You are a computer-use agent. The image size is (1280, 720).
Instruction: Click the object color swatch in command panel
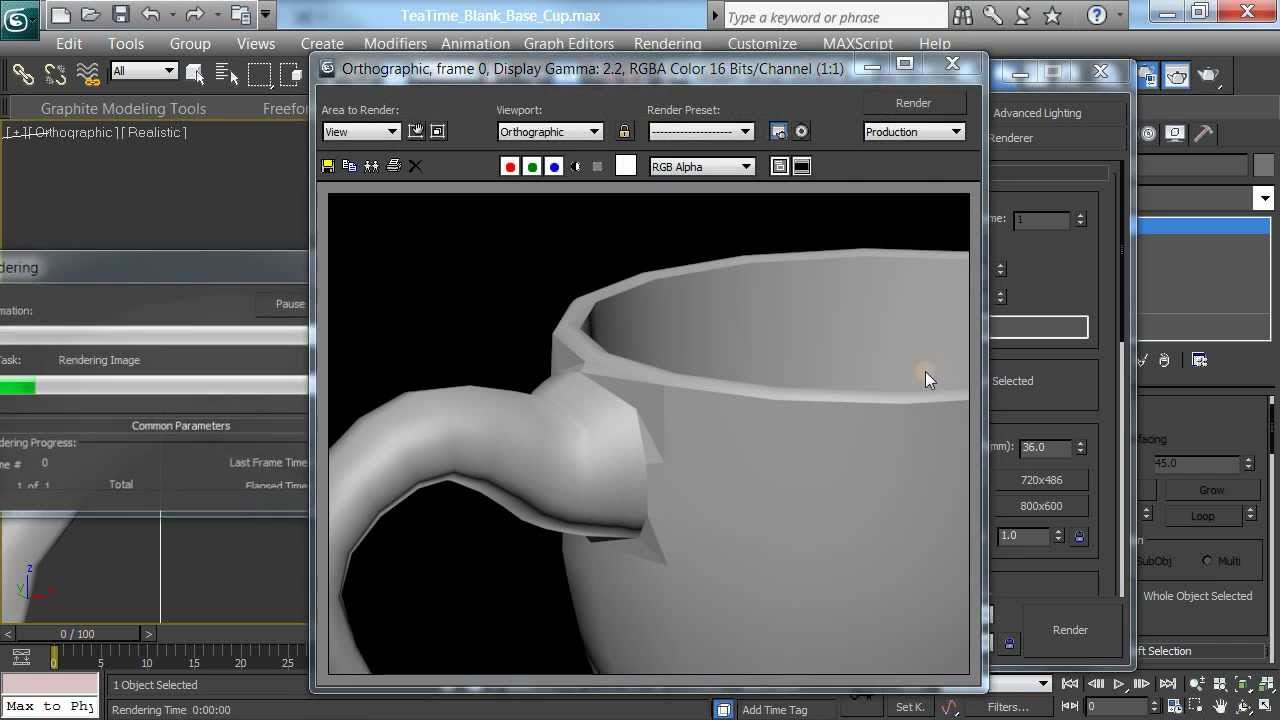(x=1264, y=166)
